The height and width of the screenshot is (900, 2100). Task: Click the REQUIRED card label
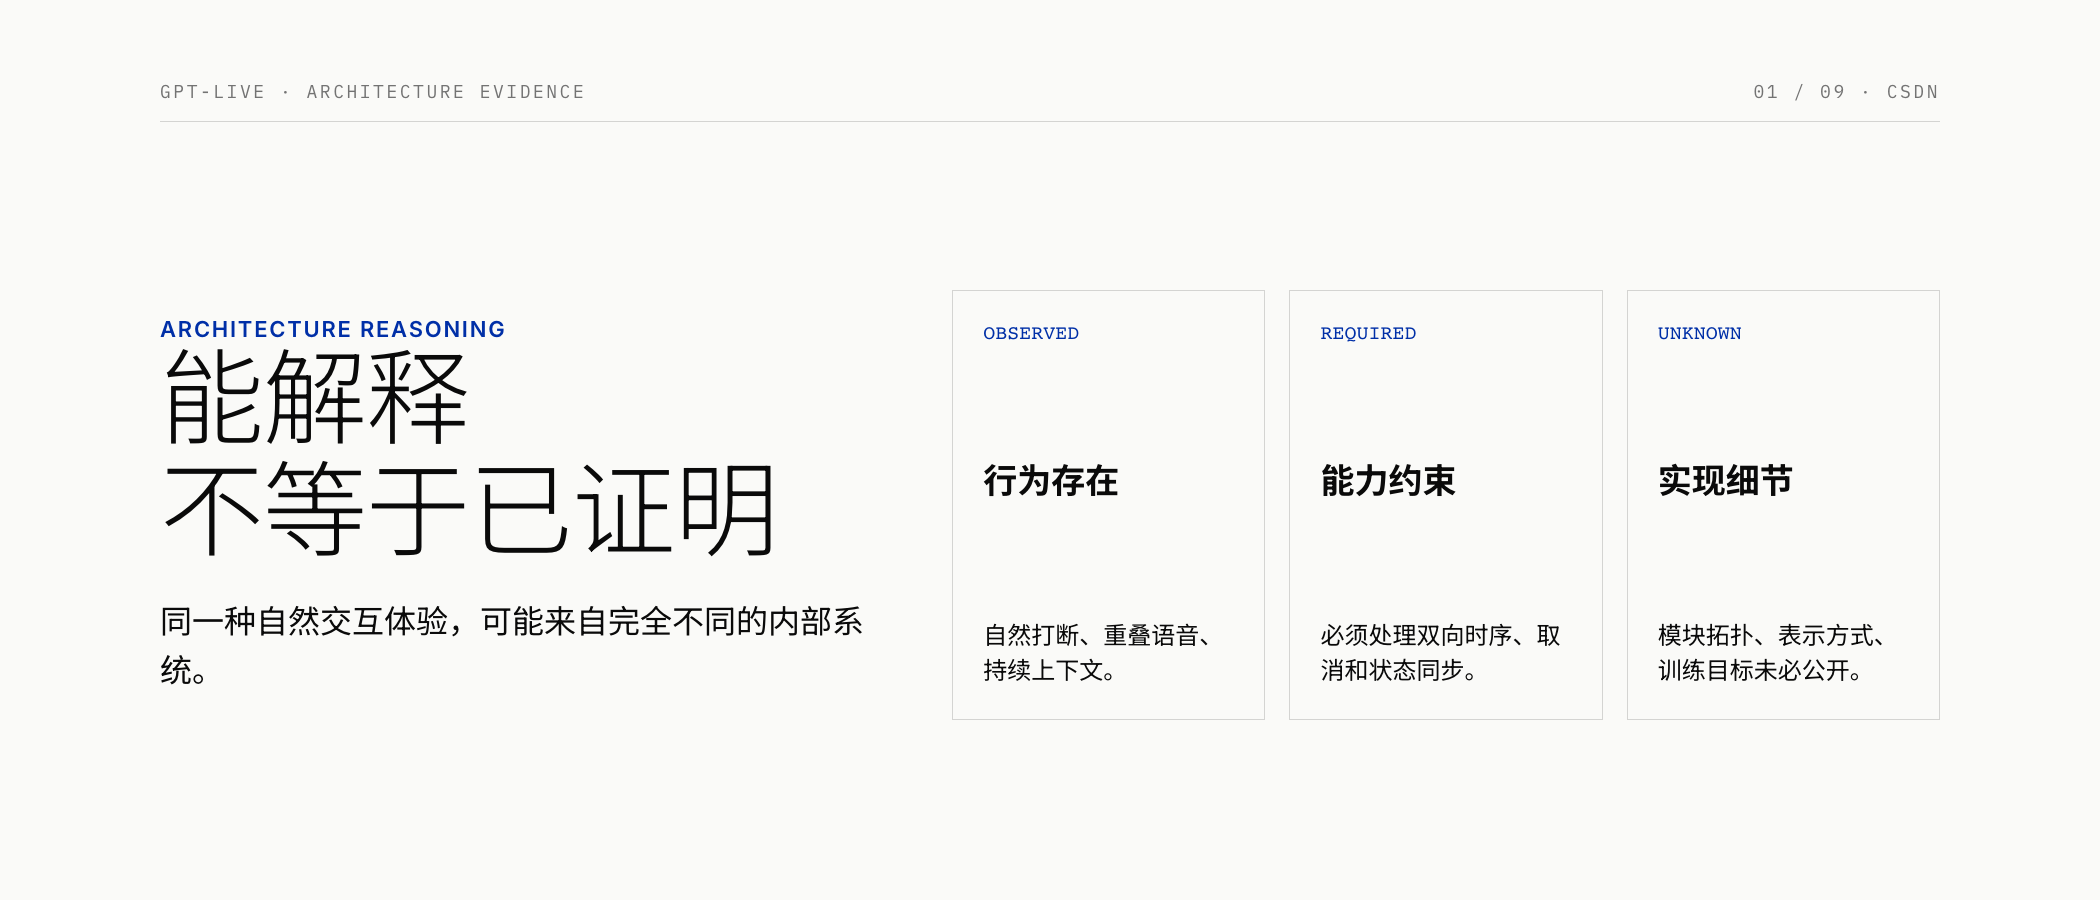[1368, 333]
